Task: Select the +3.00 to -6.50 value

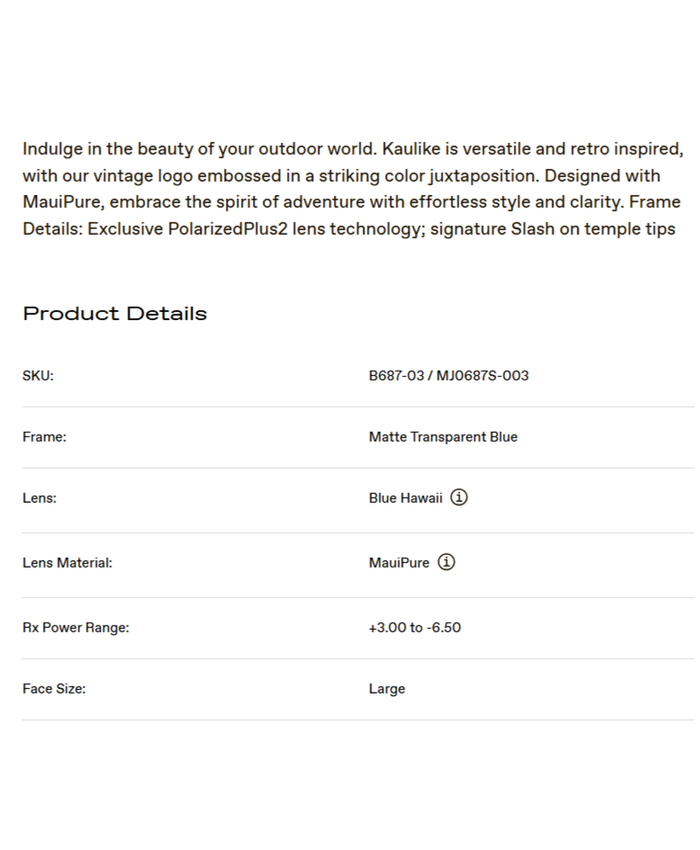Action: 415,628
